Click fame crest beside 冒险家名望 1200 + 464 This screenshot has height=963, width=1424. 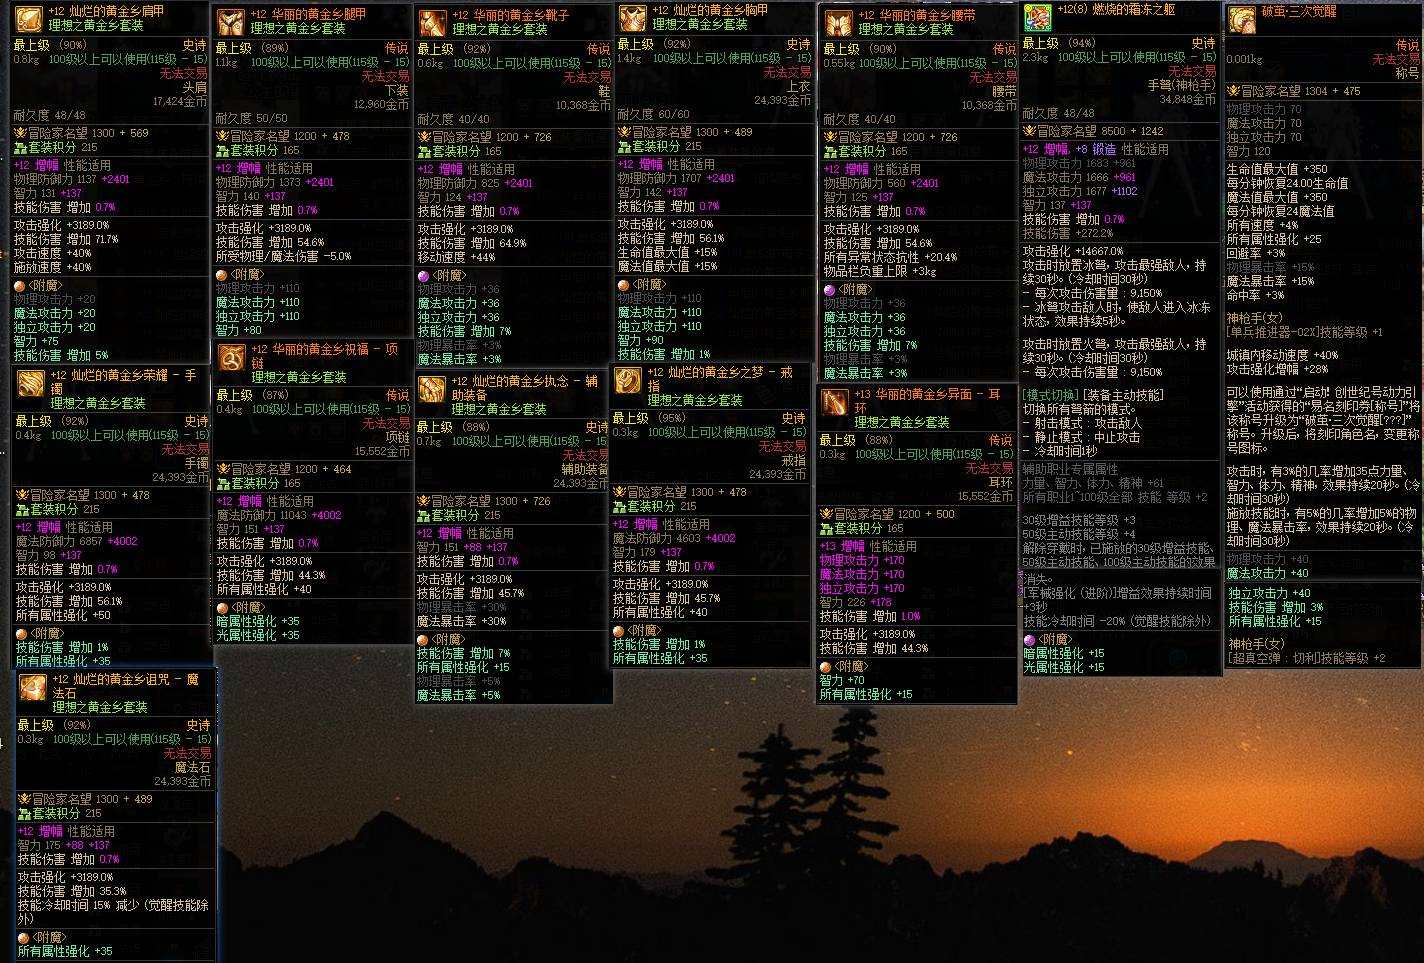(223, 469)
